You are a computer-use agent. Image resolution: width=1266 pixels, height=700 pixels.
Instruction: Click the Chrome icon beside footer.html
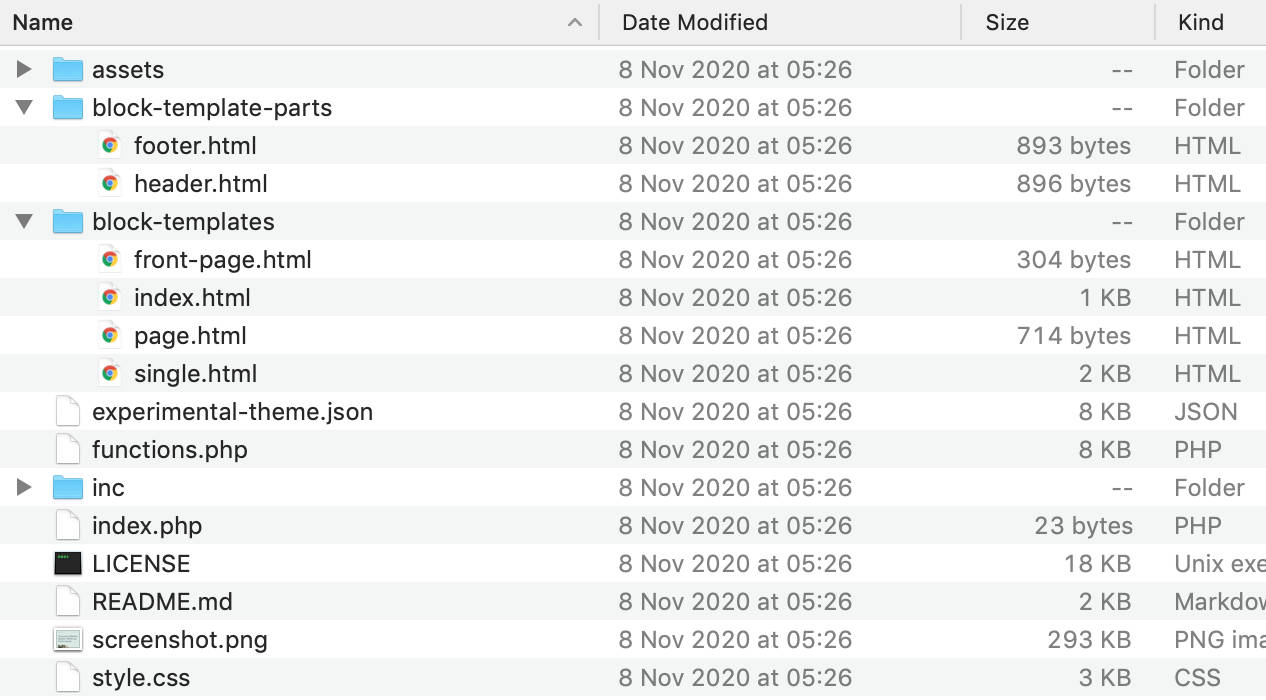(x=110, y=146)
